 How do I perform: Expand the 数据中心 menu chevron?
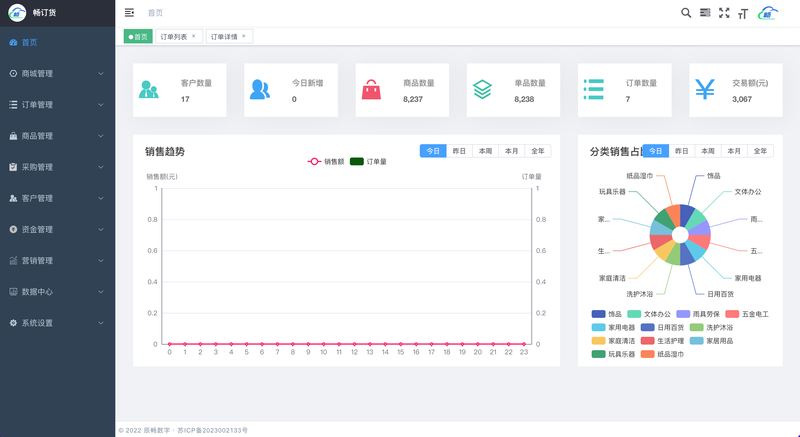pyautogui.click(x=101, y=292)
